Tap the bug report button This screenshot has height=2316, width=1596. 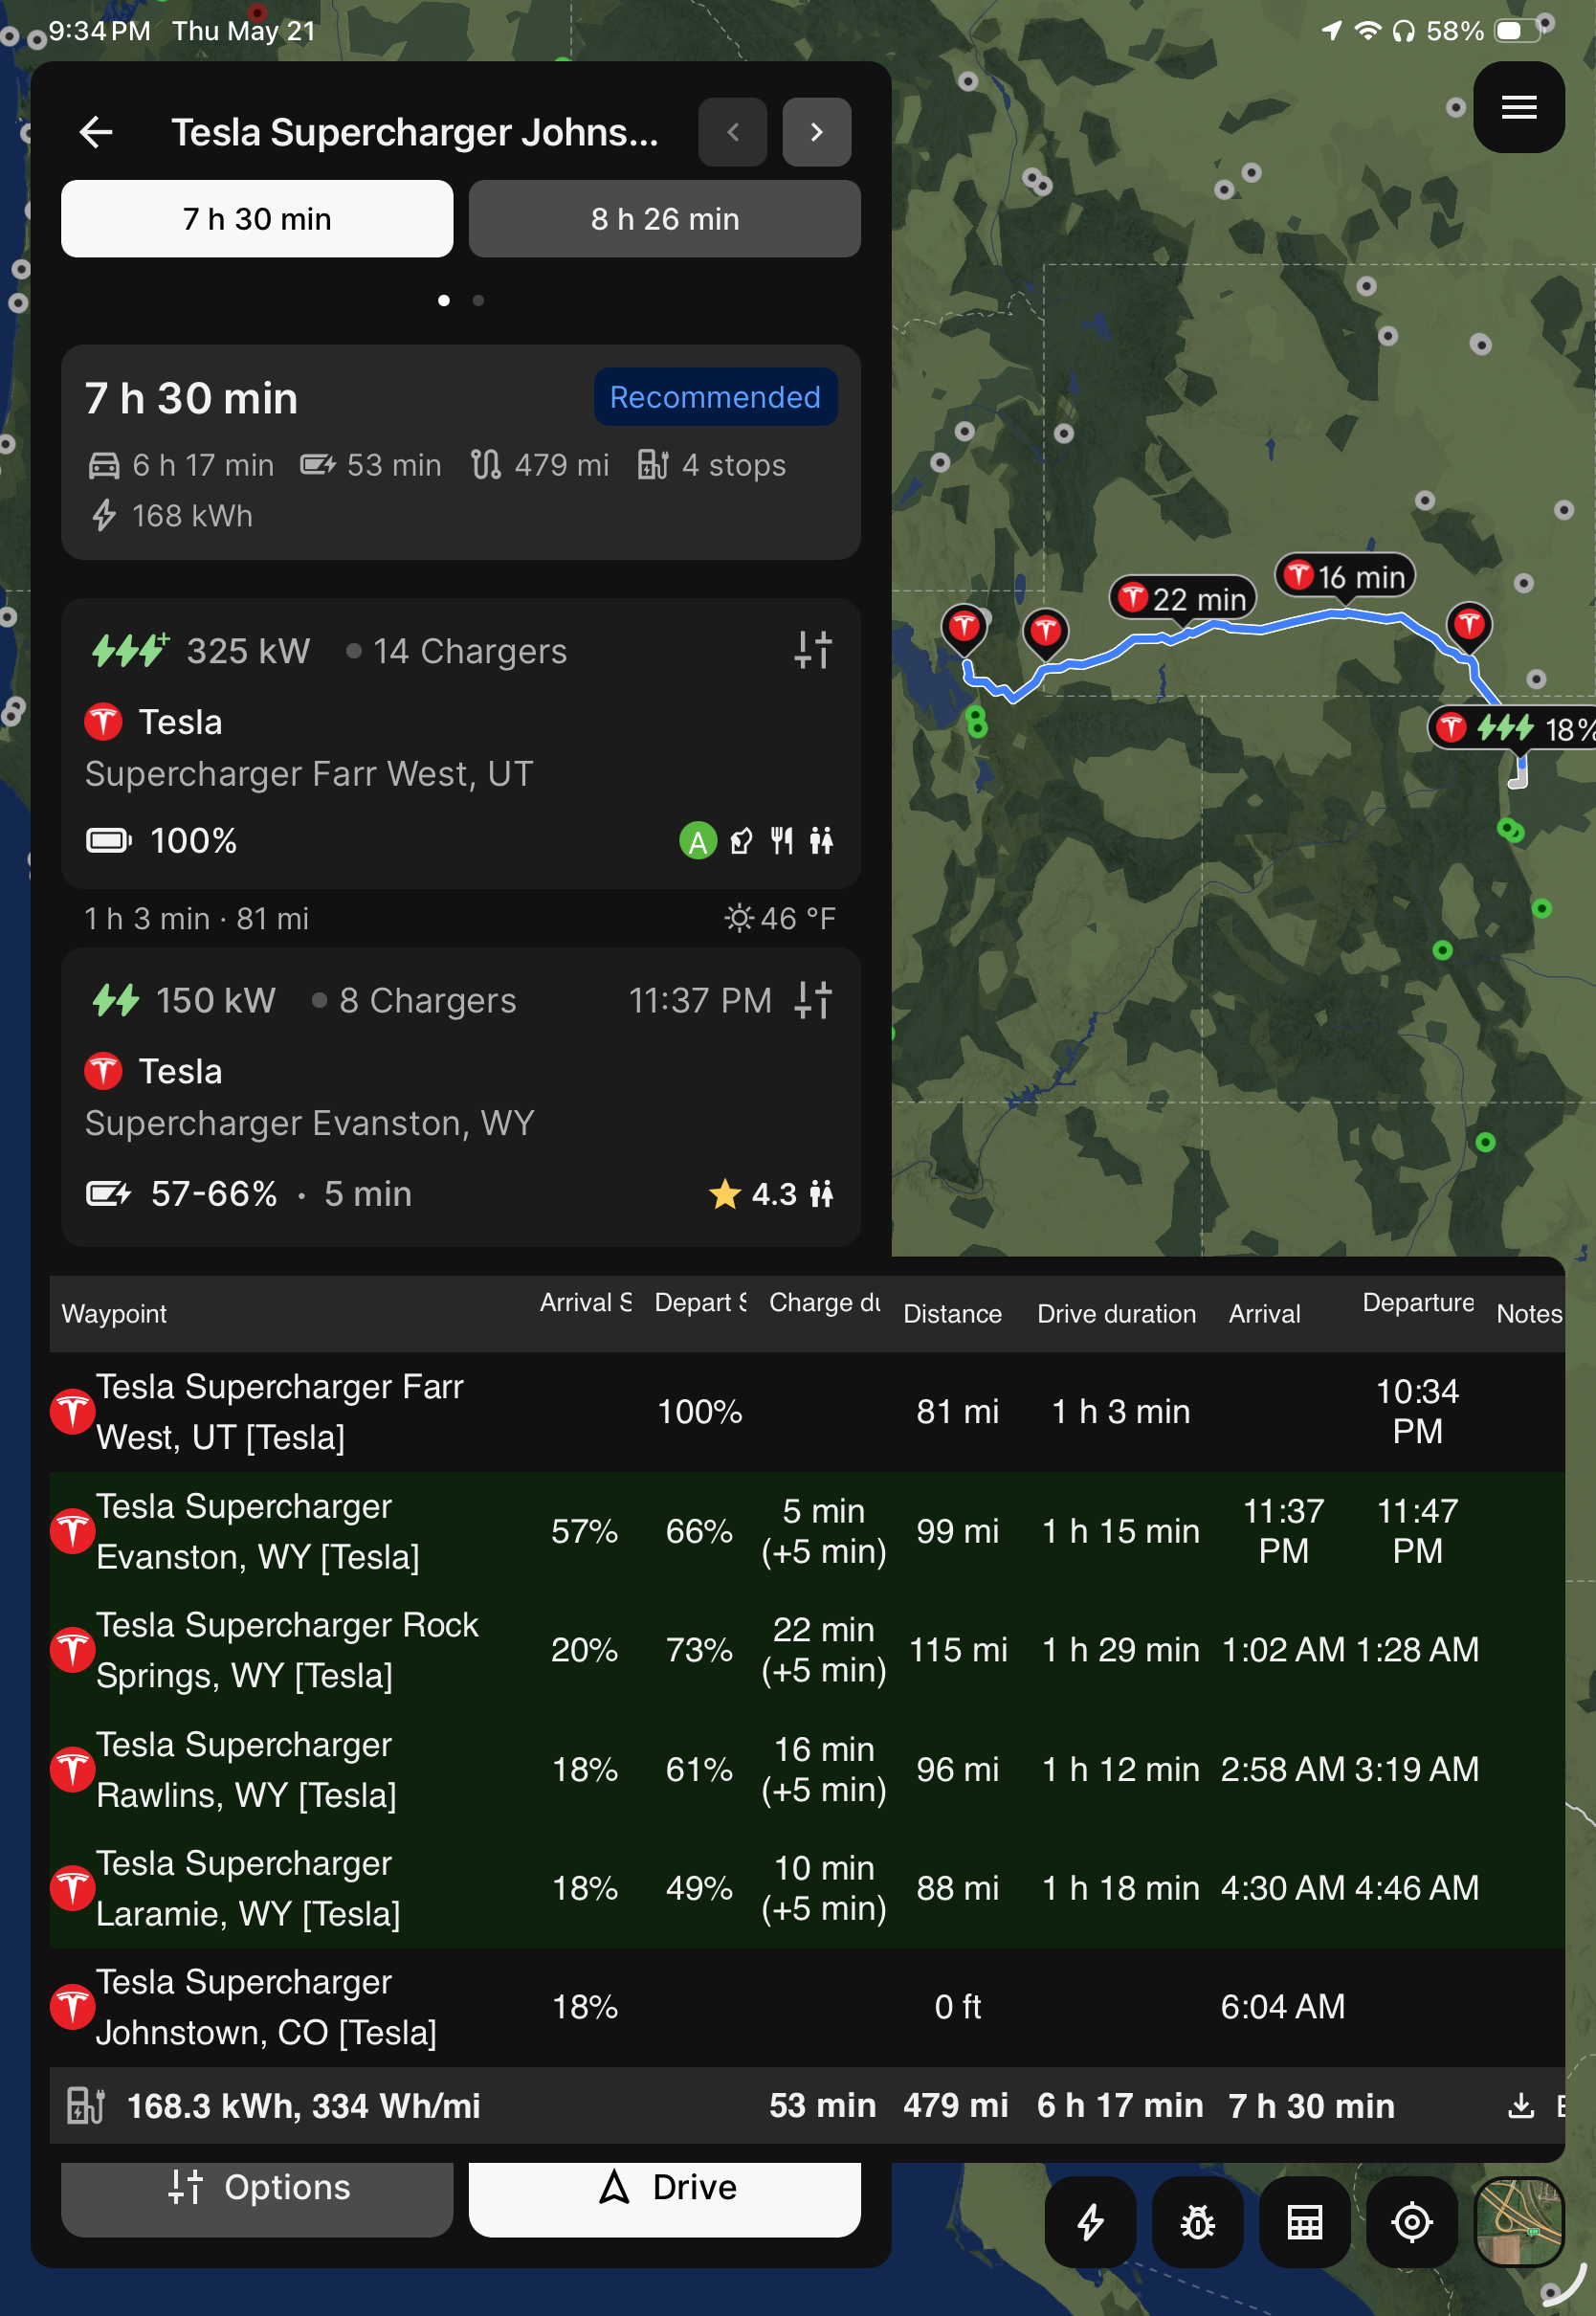coord(1197,2222)
